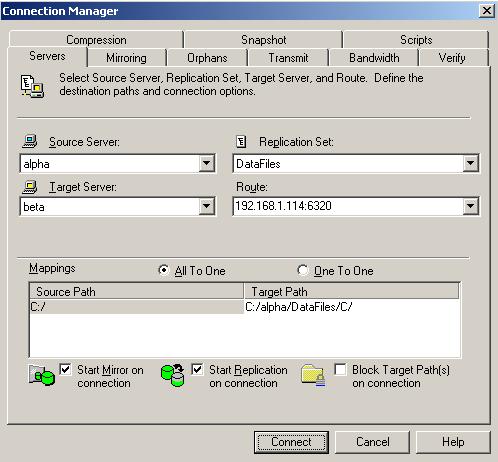
Task: Uncheck Start Mirror on connection
Action: coord(65,369)
